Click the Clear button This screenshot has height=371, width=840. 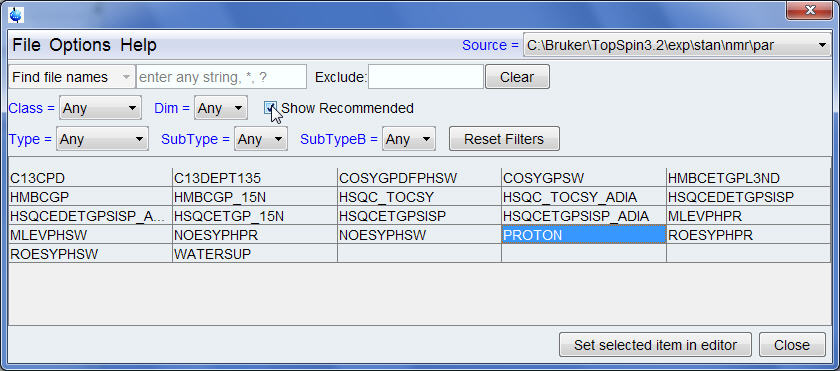(x=517, y=77)
